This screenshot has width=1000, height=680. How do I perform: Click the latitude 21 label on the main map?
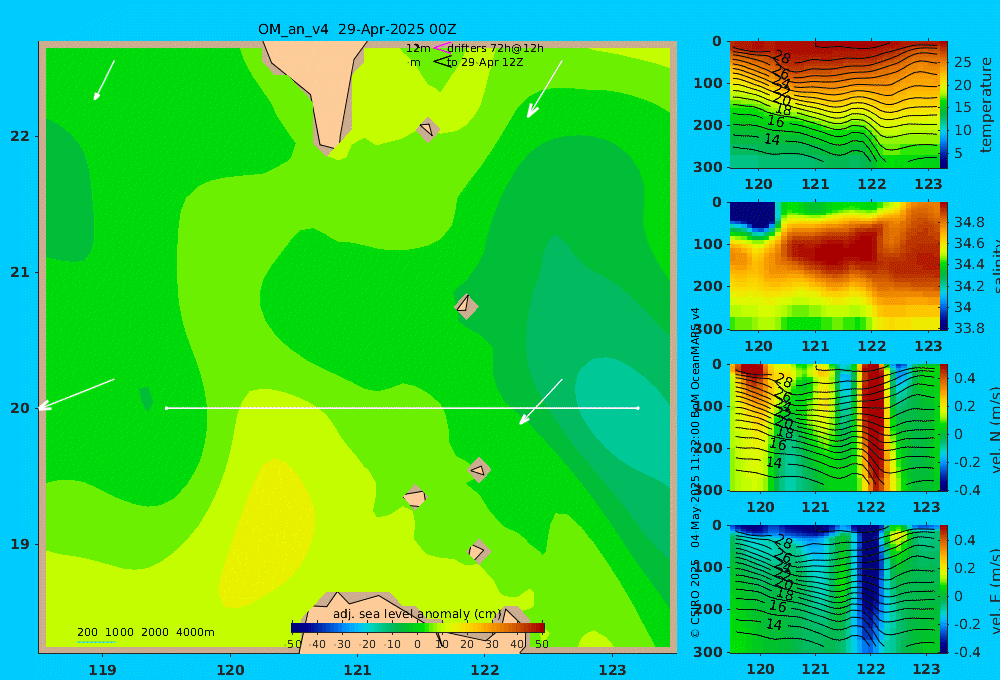[20, 272]
